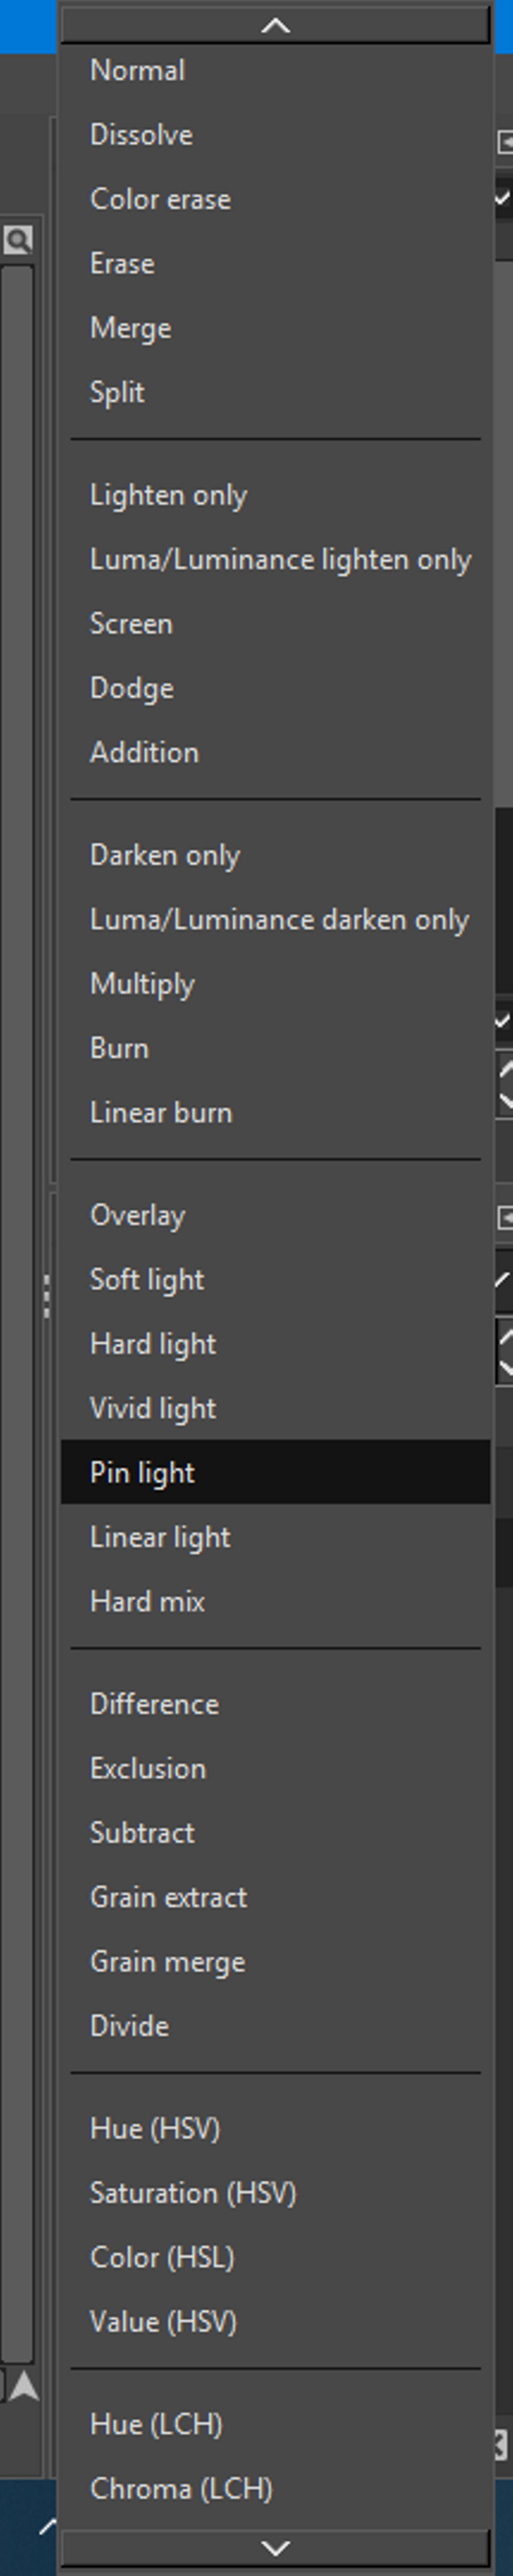Pick Hard mix mode

click(x=275, y=1602)
